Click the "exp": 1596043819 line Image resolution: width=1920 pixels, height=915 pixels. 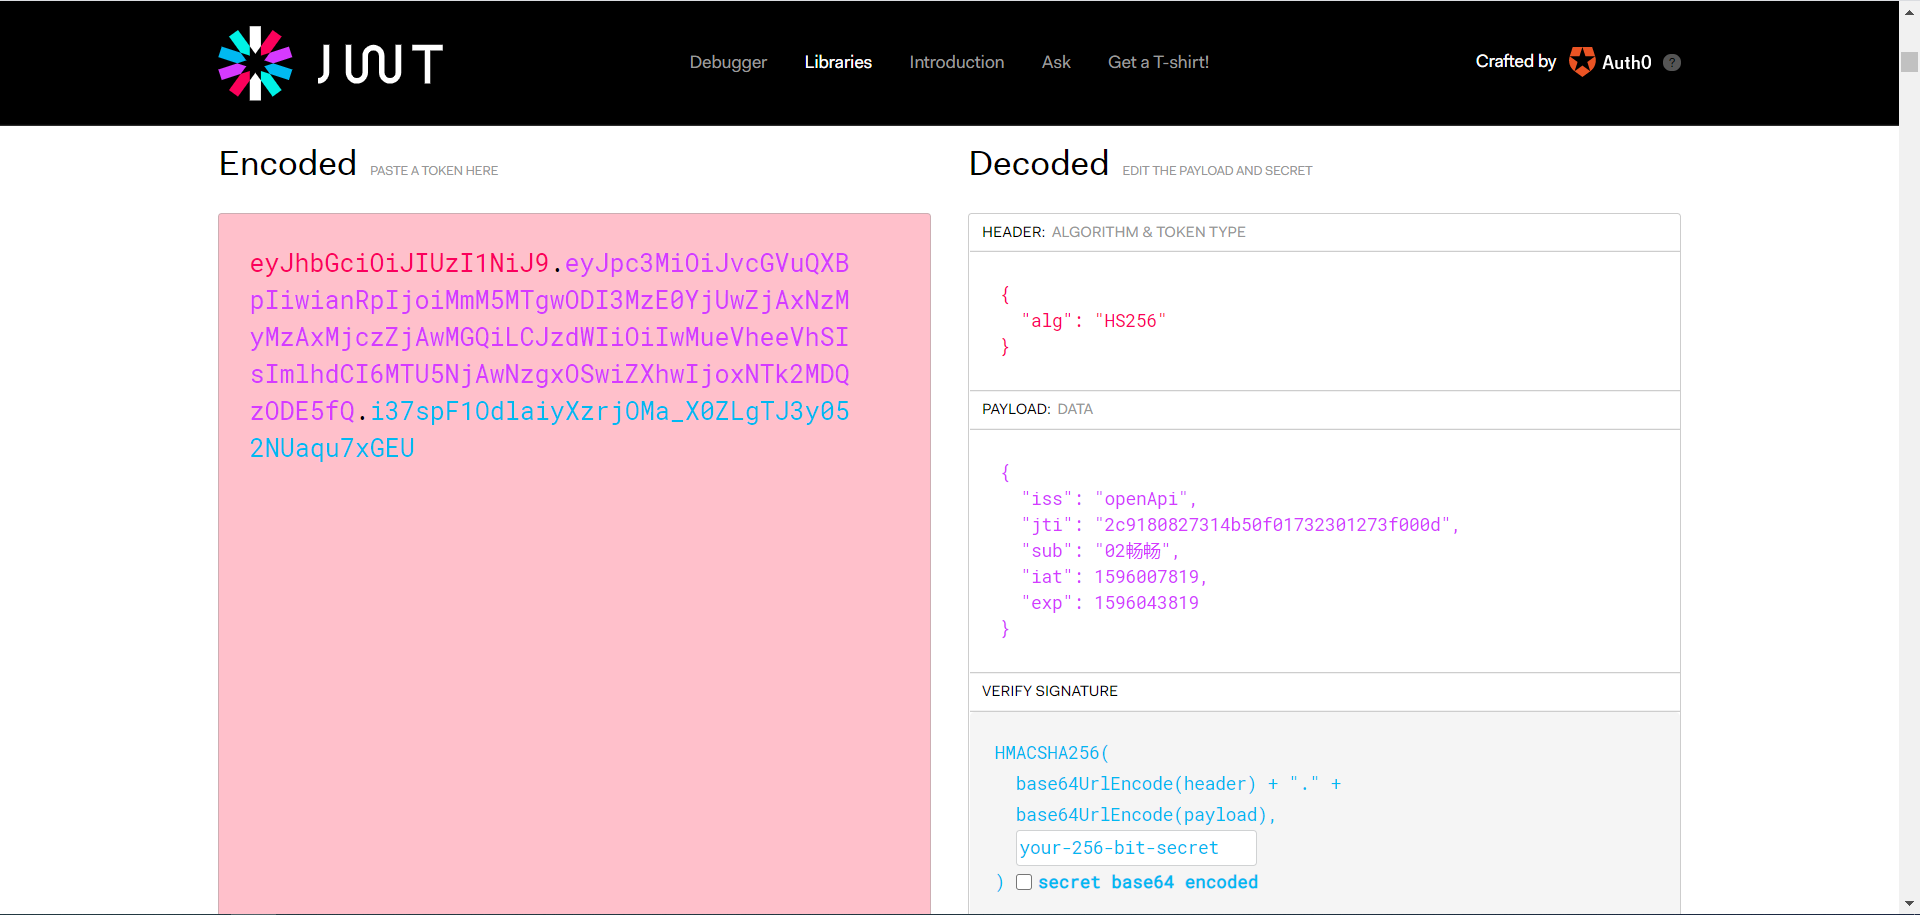point(1110,603)
